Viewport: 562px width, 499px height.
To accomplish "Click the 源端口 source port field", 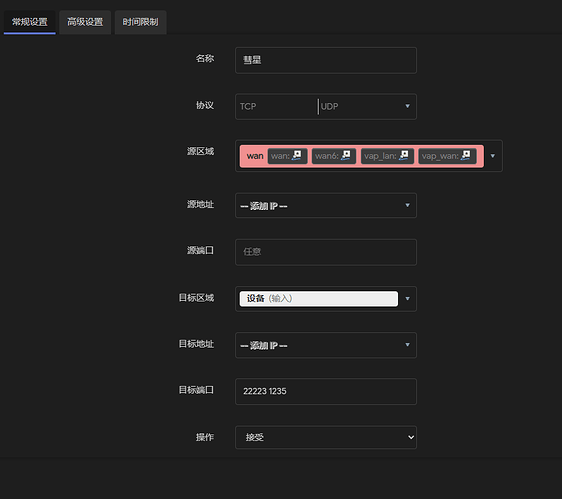I will pos(326,252).
